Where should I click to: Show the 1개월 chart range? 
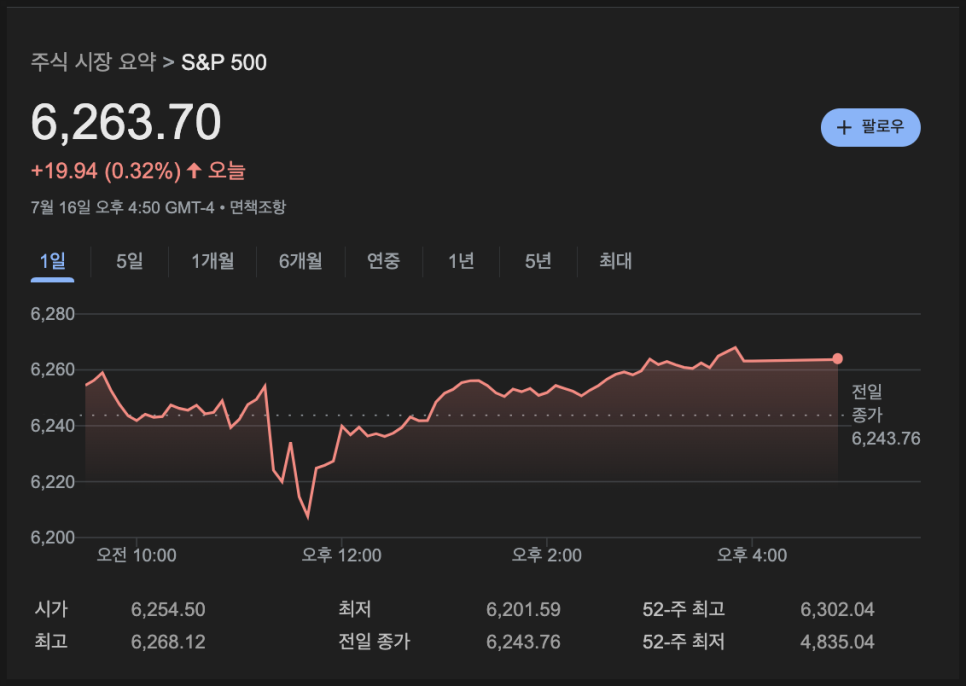click(213, 261)
